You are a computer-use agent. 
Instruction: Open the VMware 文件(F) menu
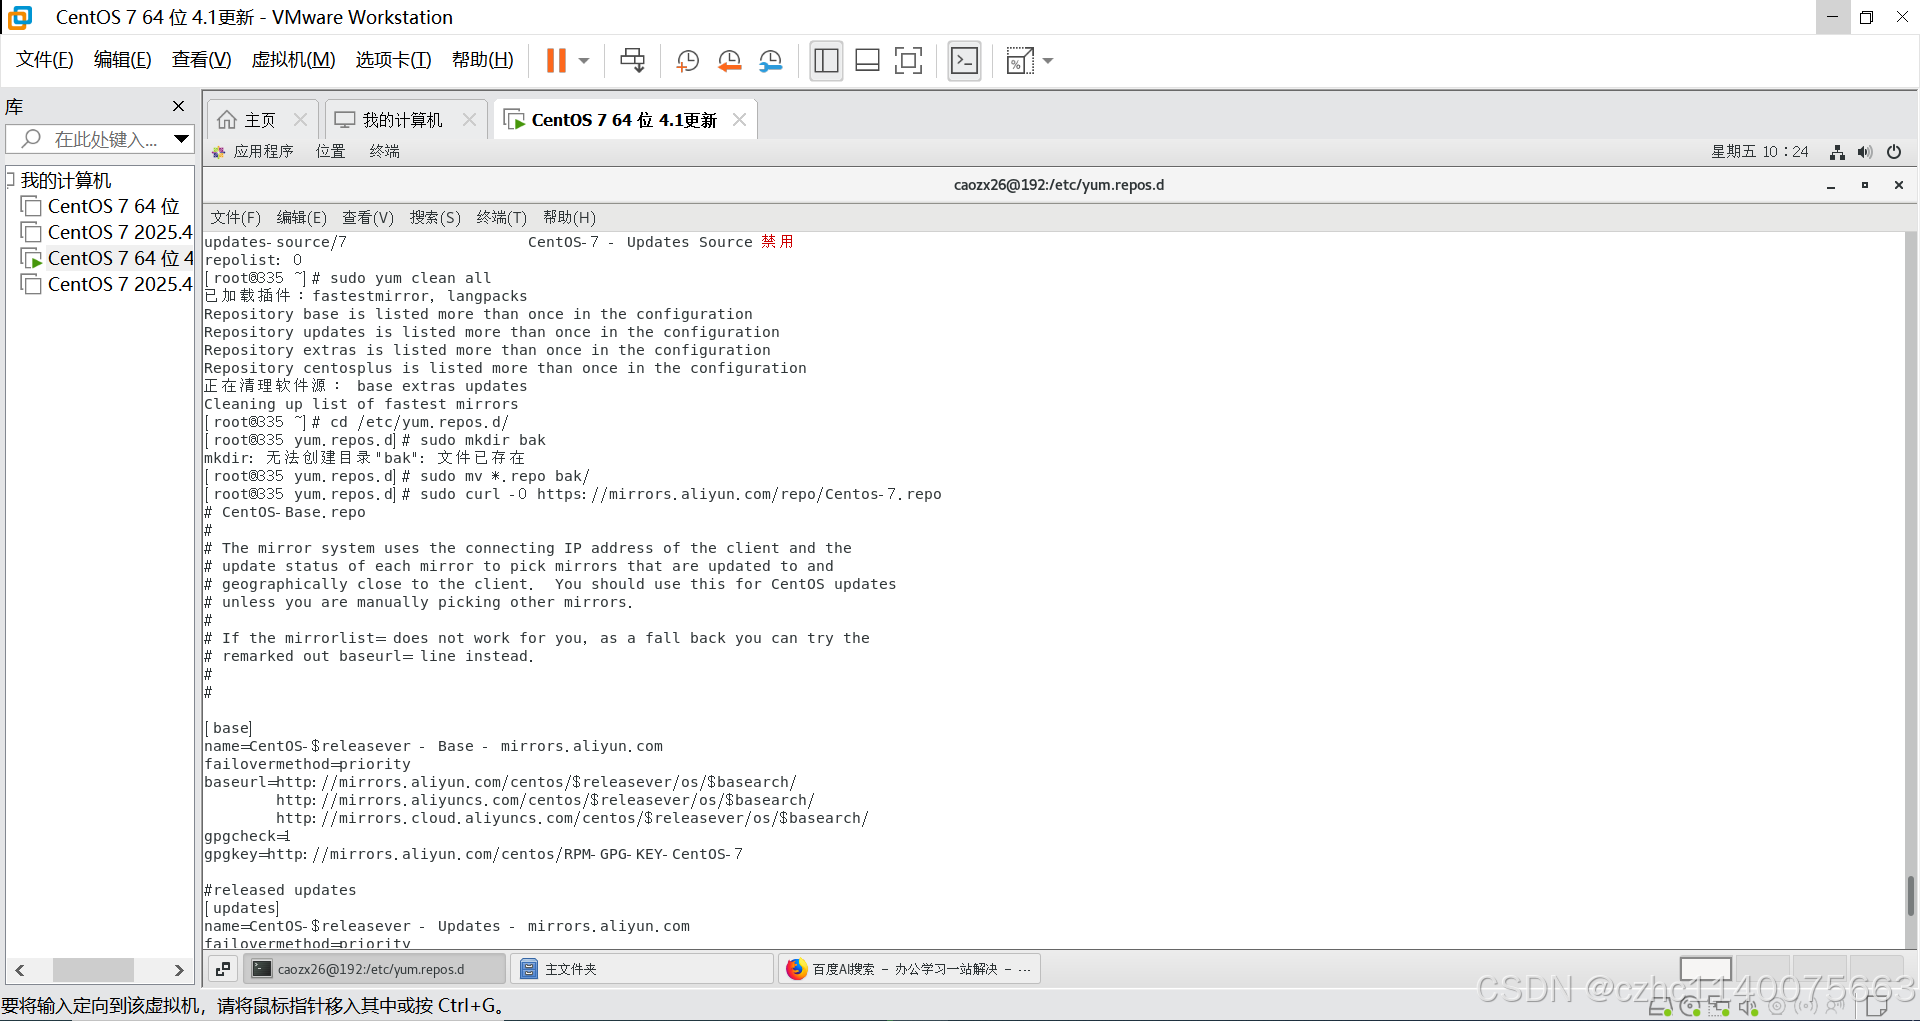point(45,60)
